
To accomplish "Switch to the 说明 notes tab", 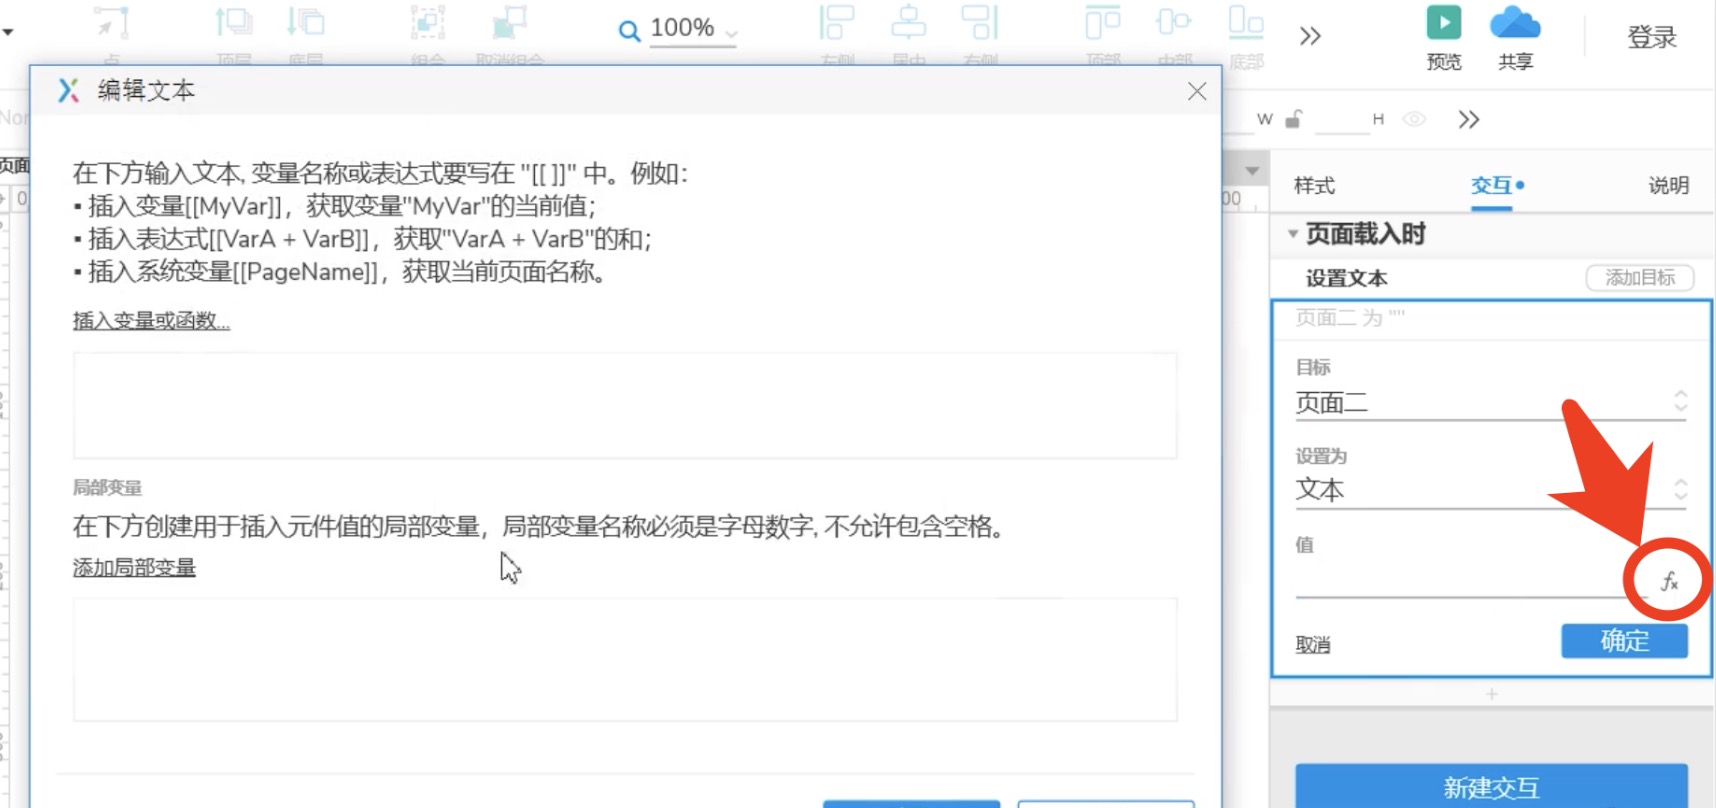I will [x=1668, y=185].
